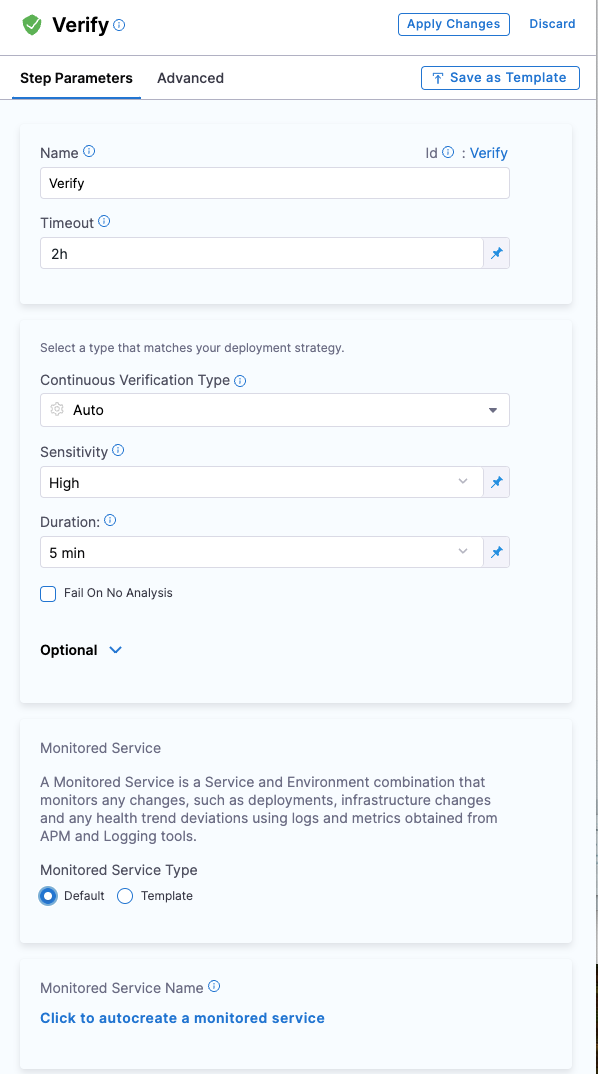Image resolution: width=598 pixels, height=1074 pixels.
Task: Click the info icon next to Sensitivity
Action: point(117,450)
